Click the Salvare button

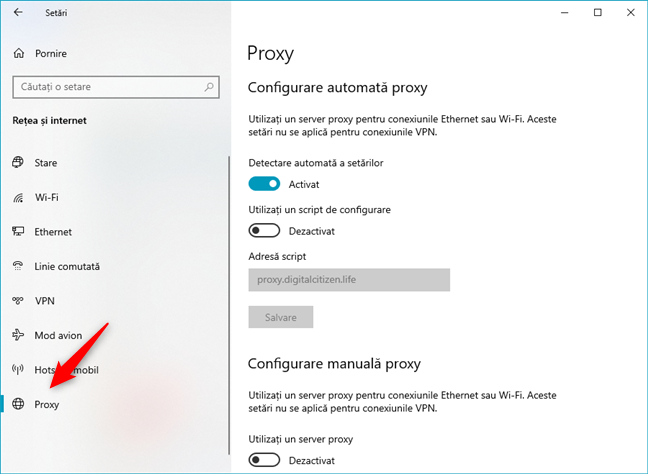click(280, 317)
